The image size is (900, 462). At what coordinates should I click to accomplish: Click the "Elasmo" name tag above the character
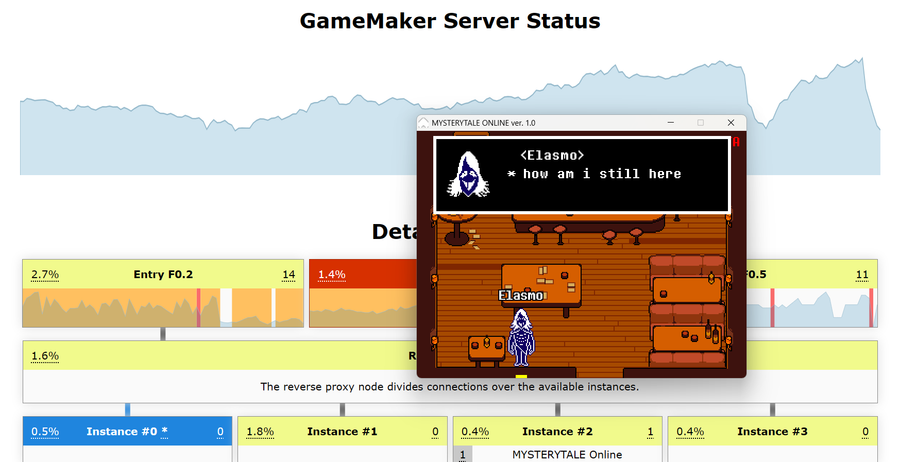point(521,296)
